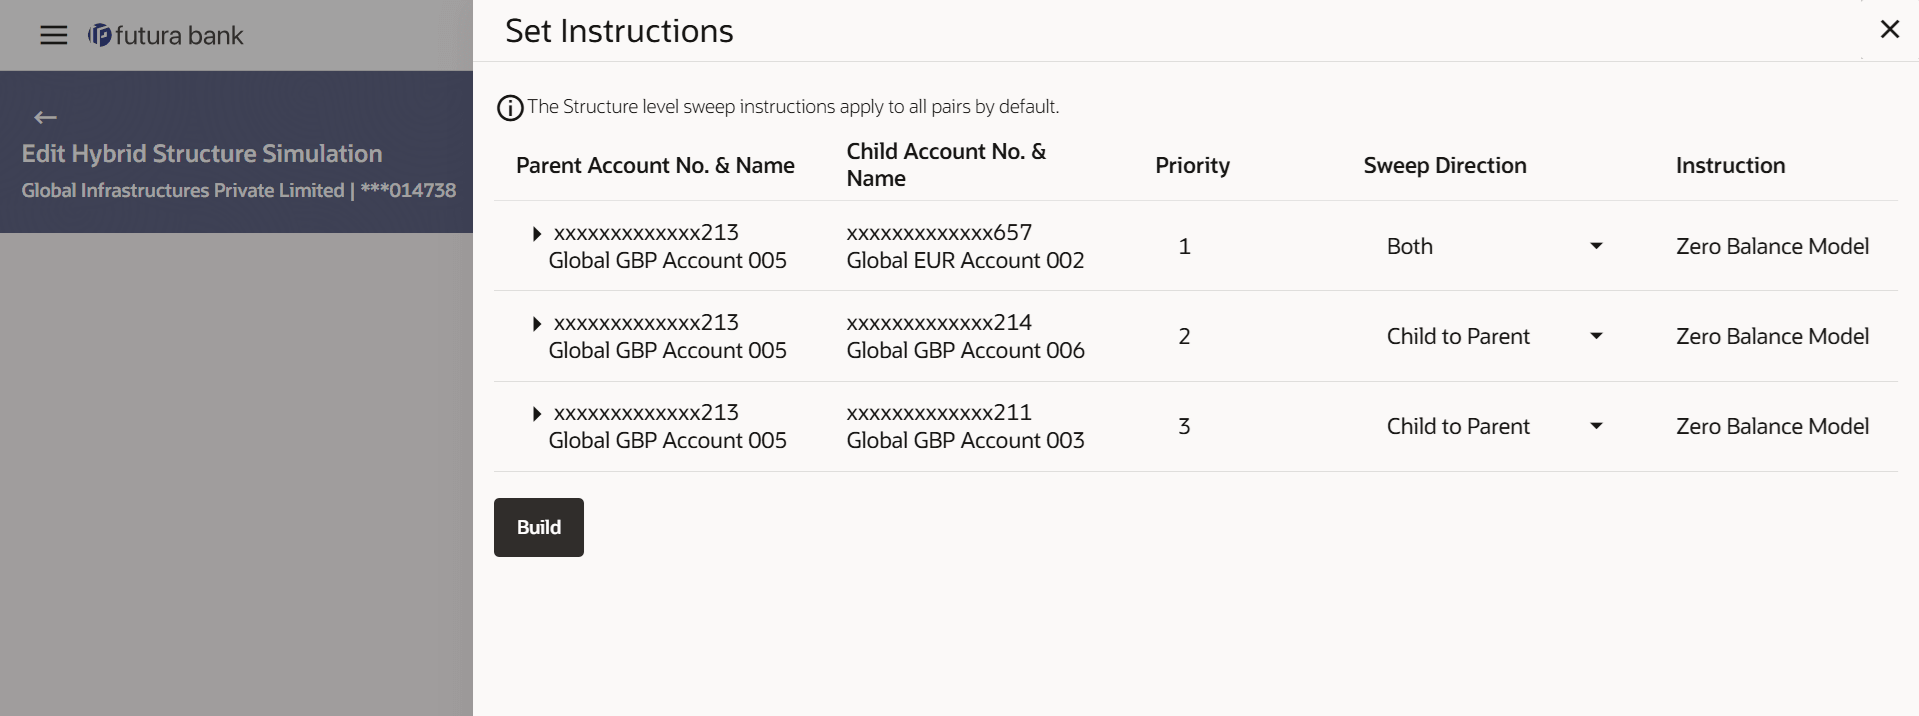The height and width of the screenshot is (716, 1919).
Task: Expand the row with child Global GBP Account 003
Action: tap(537, 414)
